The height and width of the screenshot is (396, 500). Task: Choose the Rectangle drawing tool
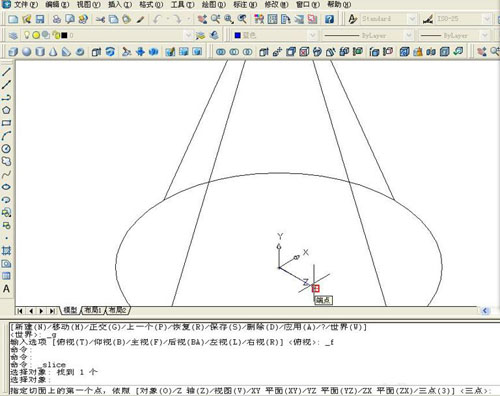point(6,123)
